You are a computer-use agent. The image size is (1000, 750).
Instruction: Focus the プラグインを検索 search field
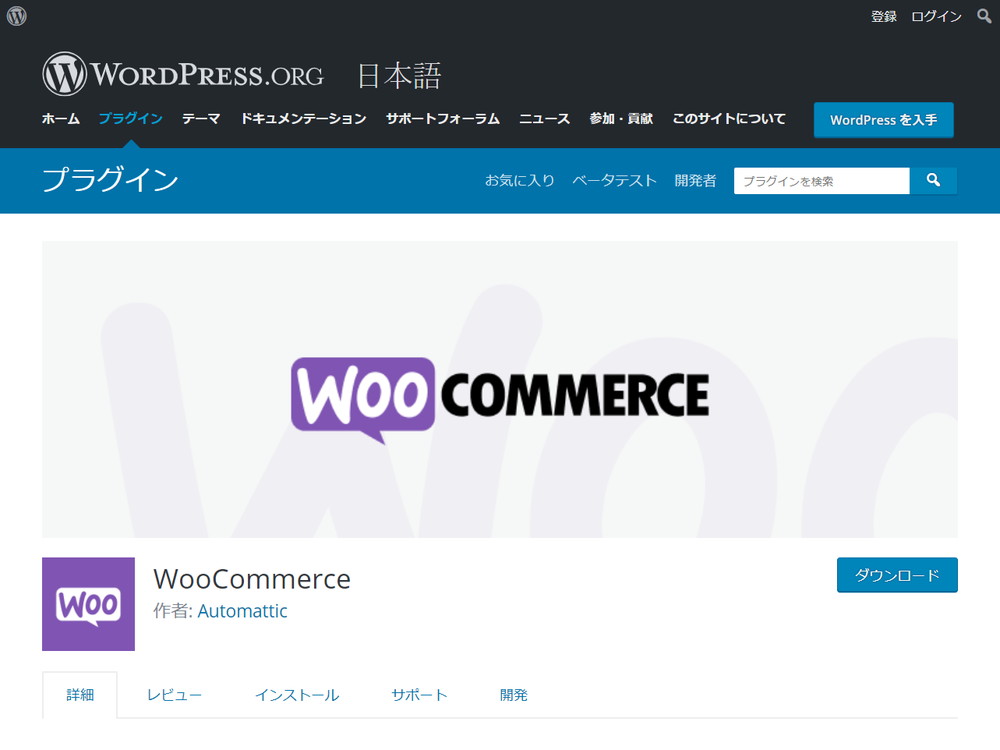(821, 180)
